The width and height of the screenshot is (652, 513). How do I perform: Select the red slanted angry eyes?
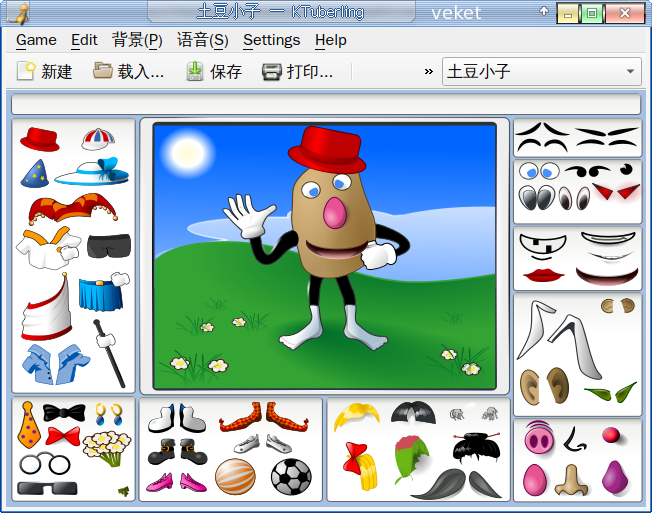tap(616, 191)
